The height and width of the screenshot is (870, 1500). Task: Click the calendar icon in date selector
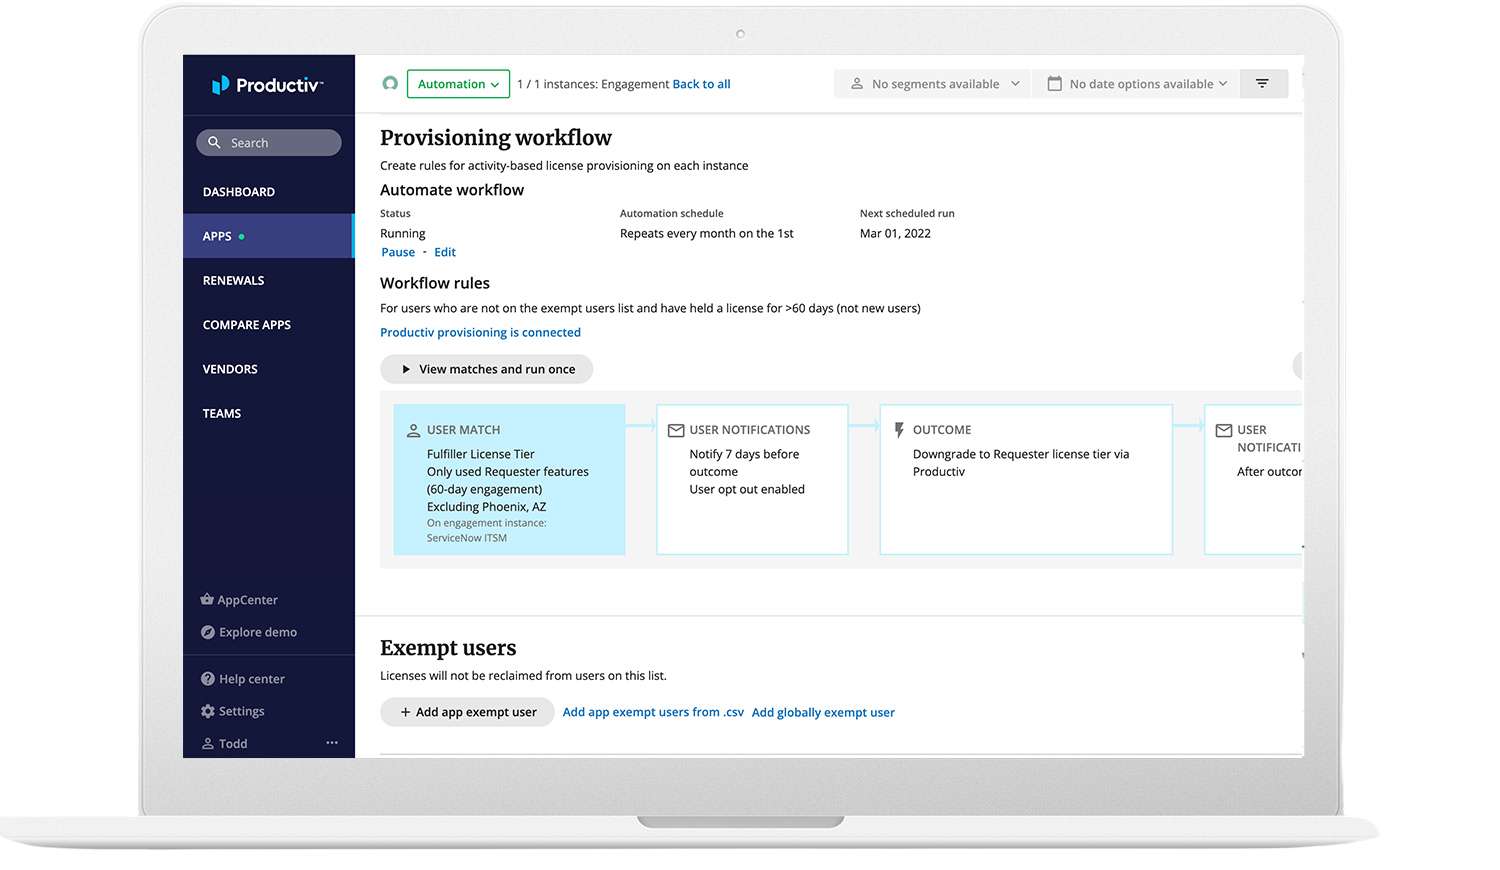click(1054, 84)
